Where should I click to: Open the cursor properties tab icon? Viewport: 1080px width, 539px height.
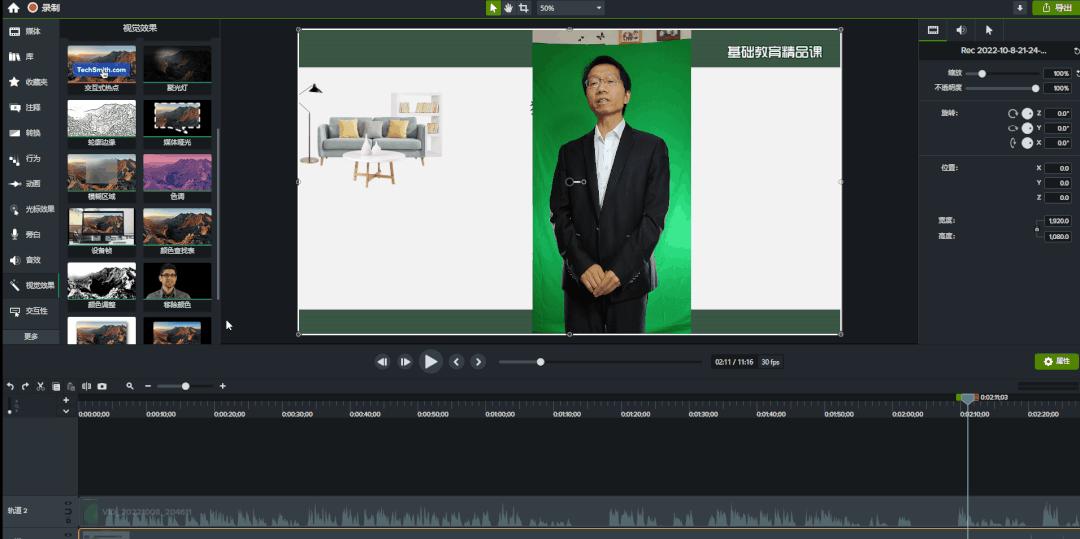pyautogui.click(x=989, y=30)
